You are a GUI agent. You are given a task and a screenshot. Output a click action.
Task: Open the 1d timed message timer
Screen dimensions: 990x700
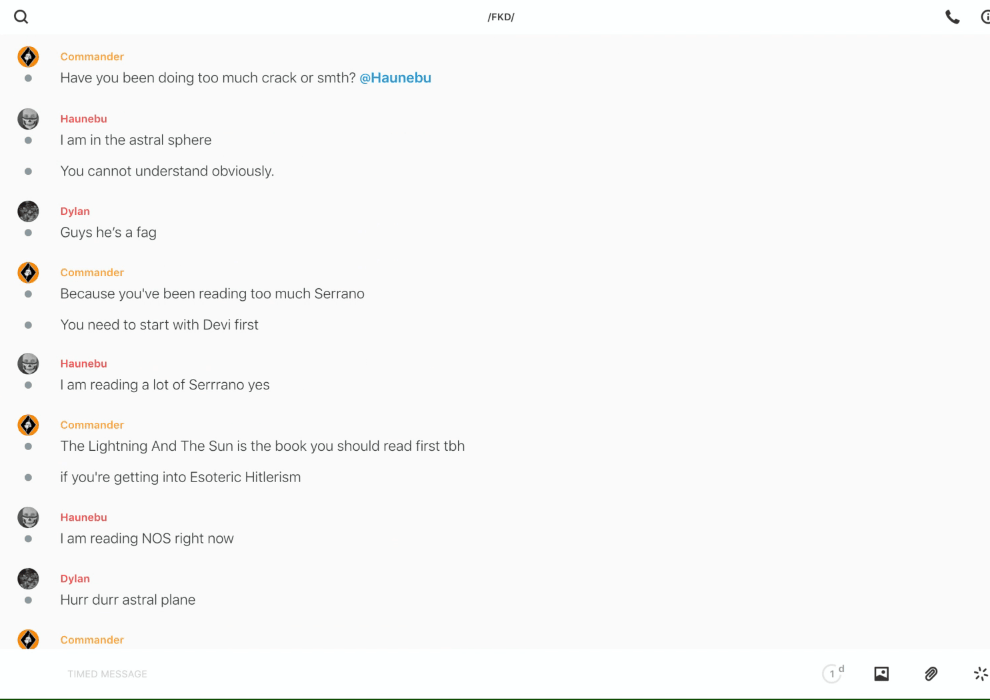pos(833,674)
